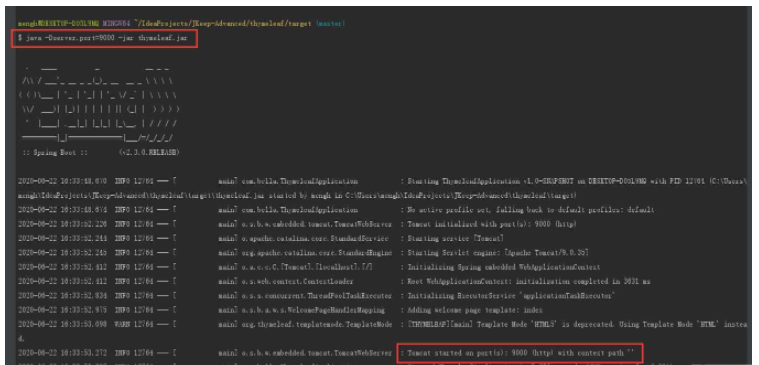Click 'Initializing Spring embedded WebApplicationContext' message

coord(504,267)
